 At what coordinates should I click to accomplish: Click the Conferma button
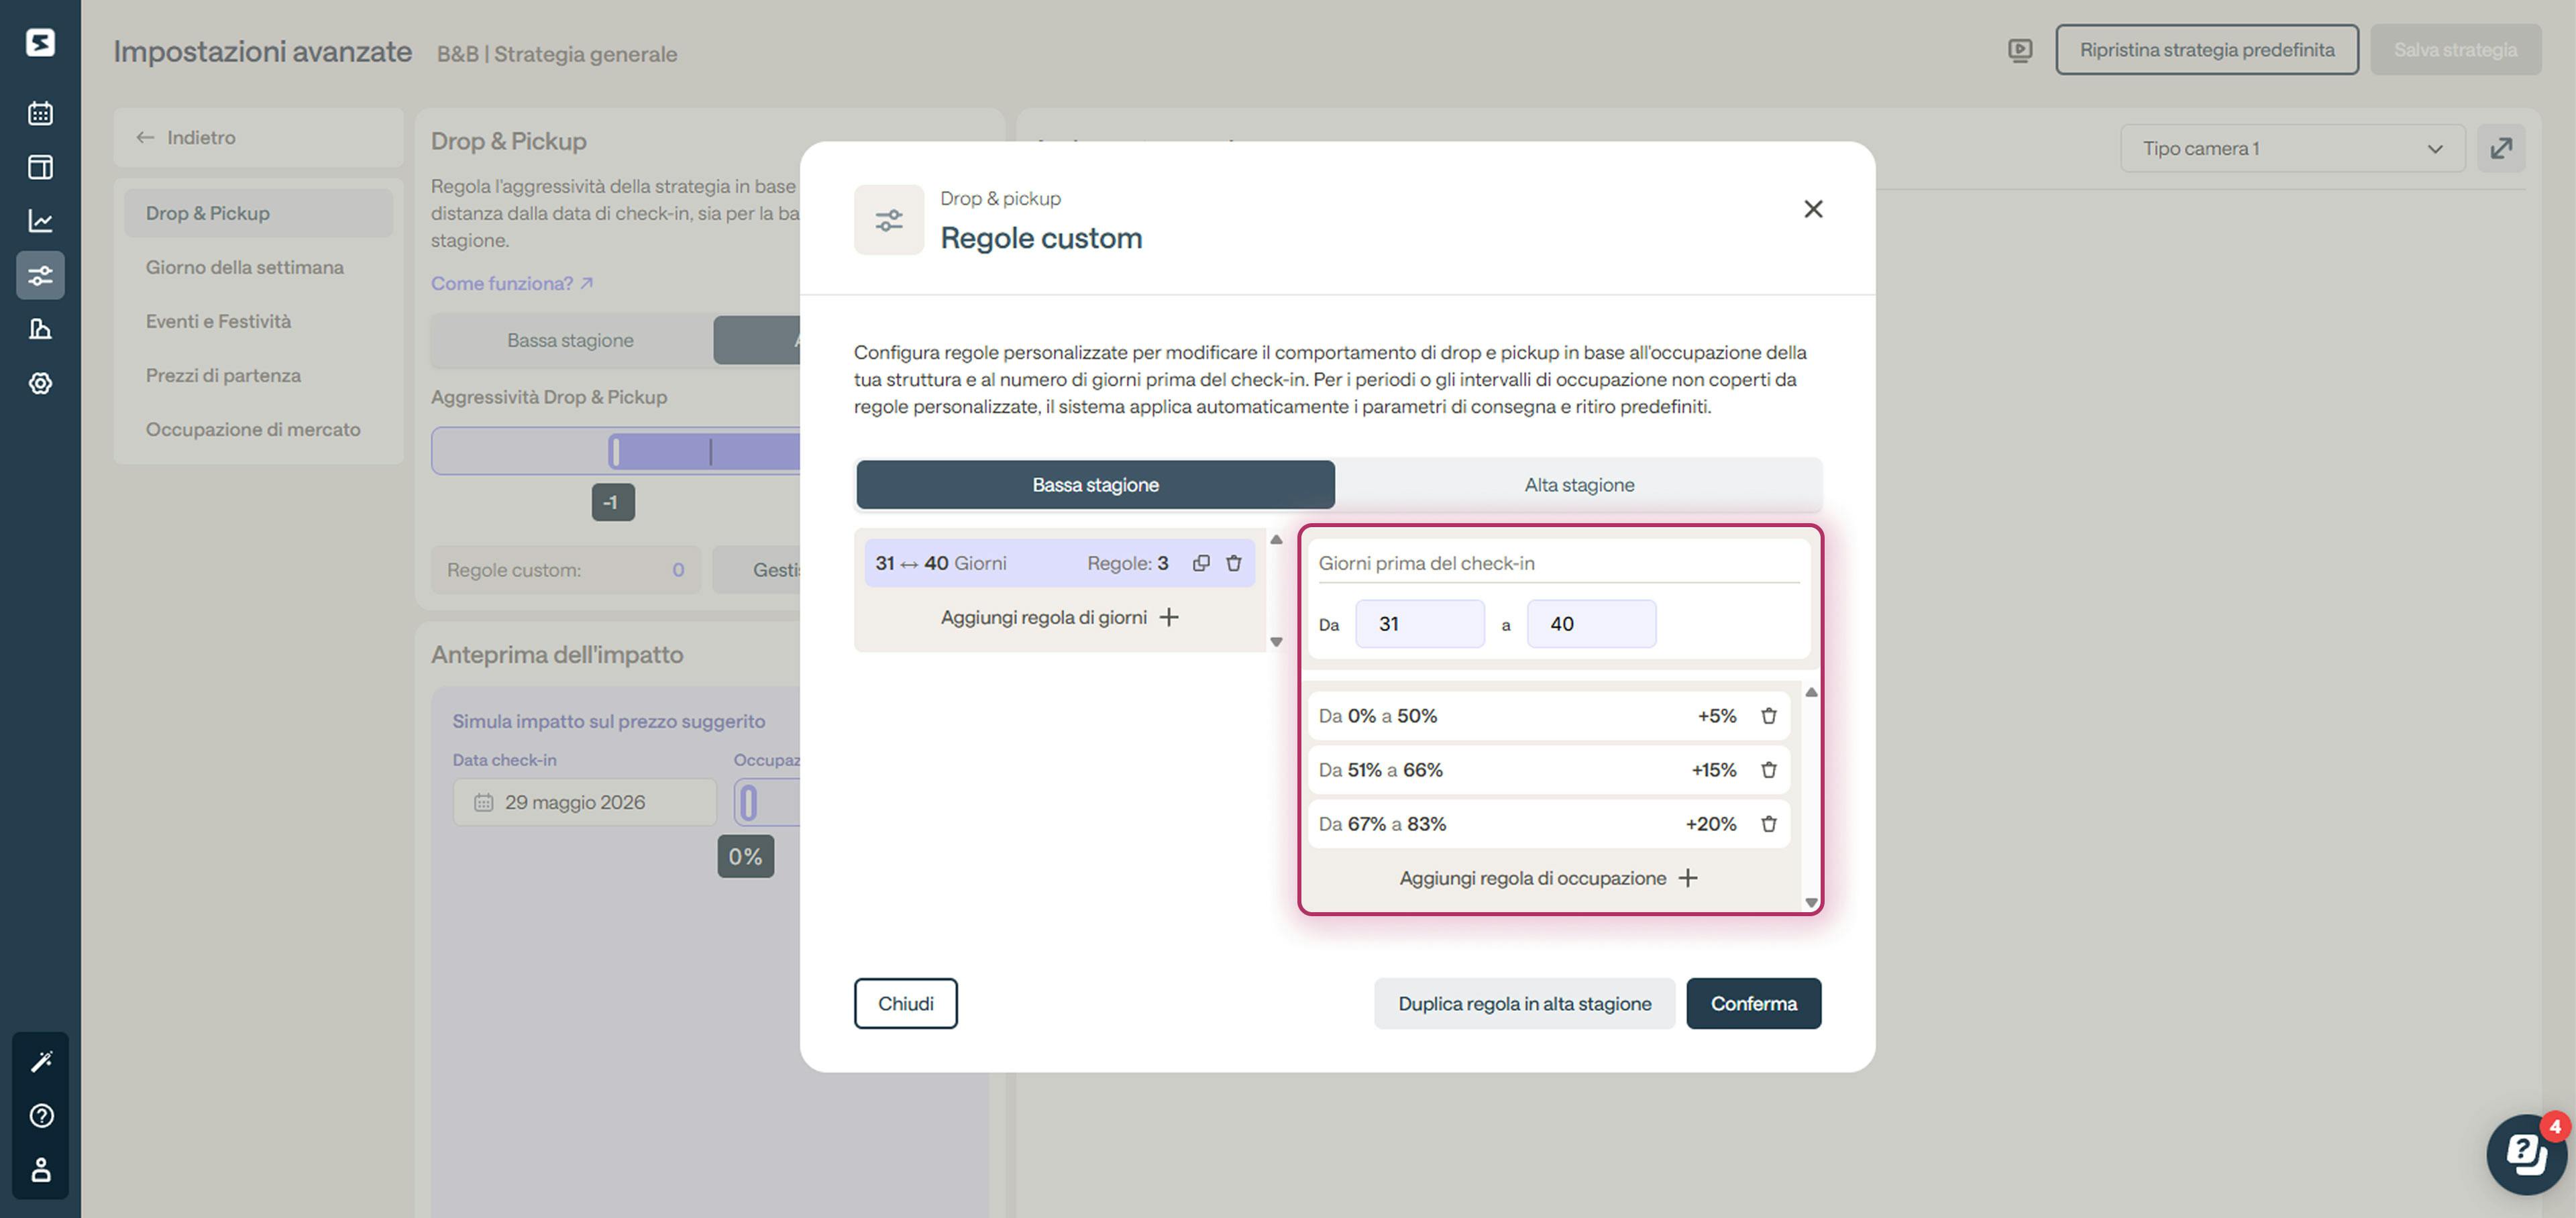coord(1753,1003)
